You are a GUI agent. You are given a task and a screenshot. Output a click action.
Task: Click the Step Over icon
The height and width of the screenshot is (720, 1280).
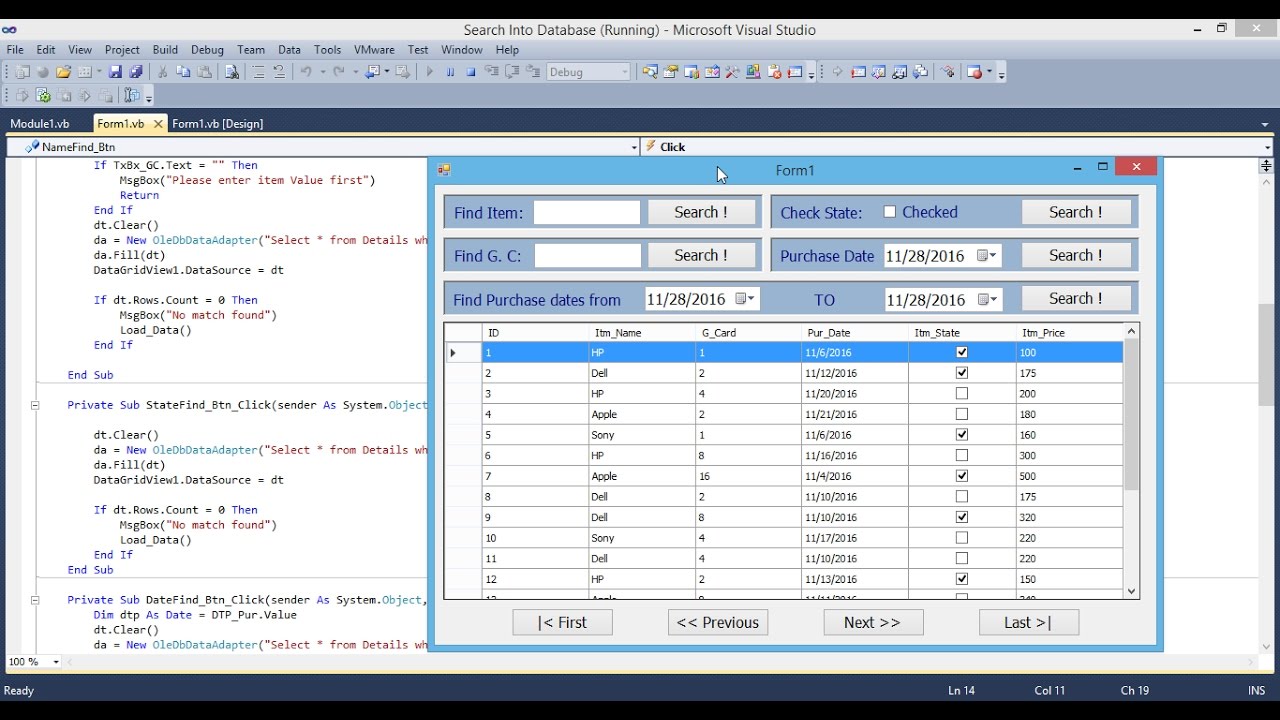pyautogui.click(x=512, y=72)
